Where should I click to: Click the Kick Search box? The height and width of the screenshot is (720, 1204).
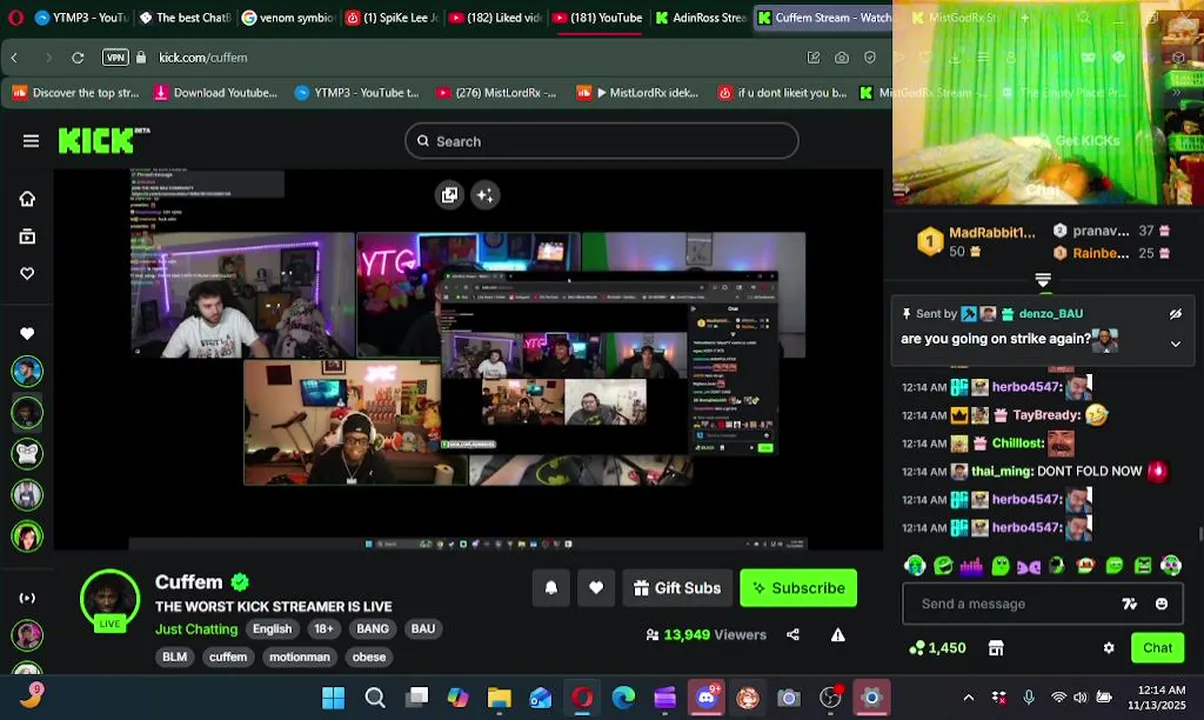point(601,141)
